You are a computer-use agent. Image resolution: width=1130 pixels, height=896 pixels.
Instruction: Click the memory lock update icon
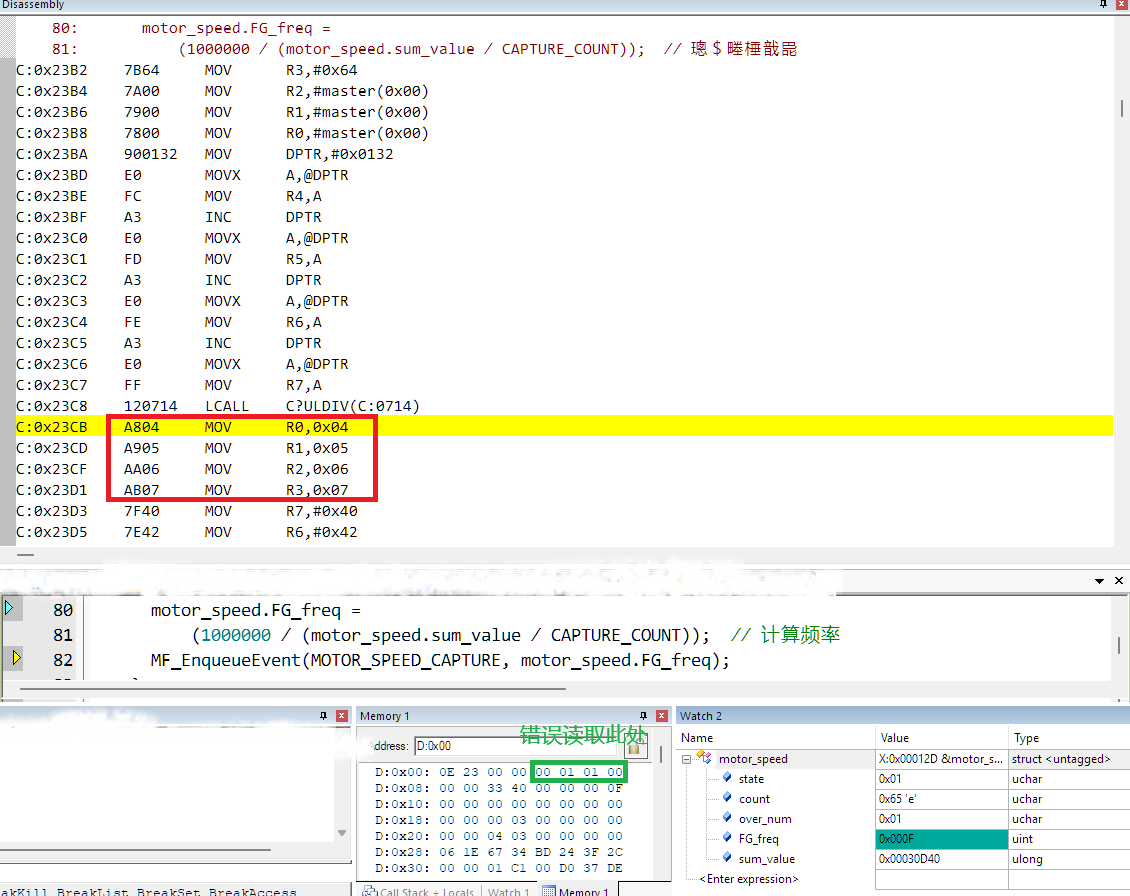(633, 746)
